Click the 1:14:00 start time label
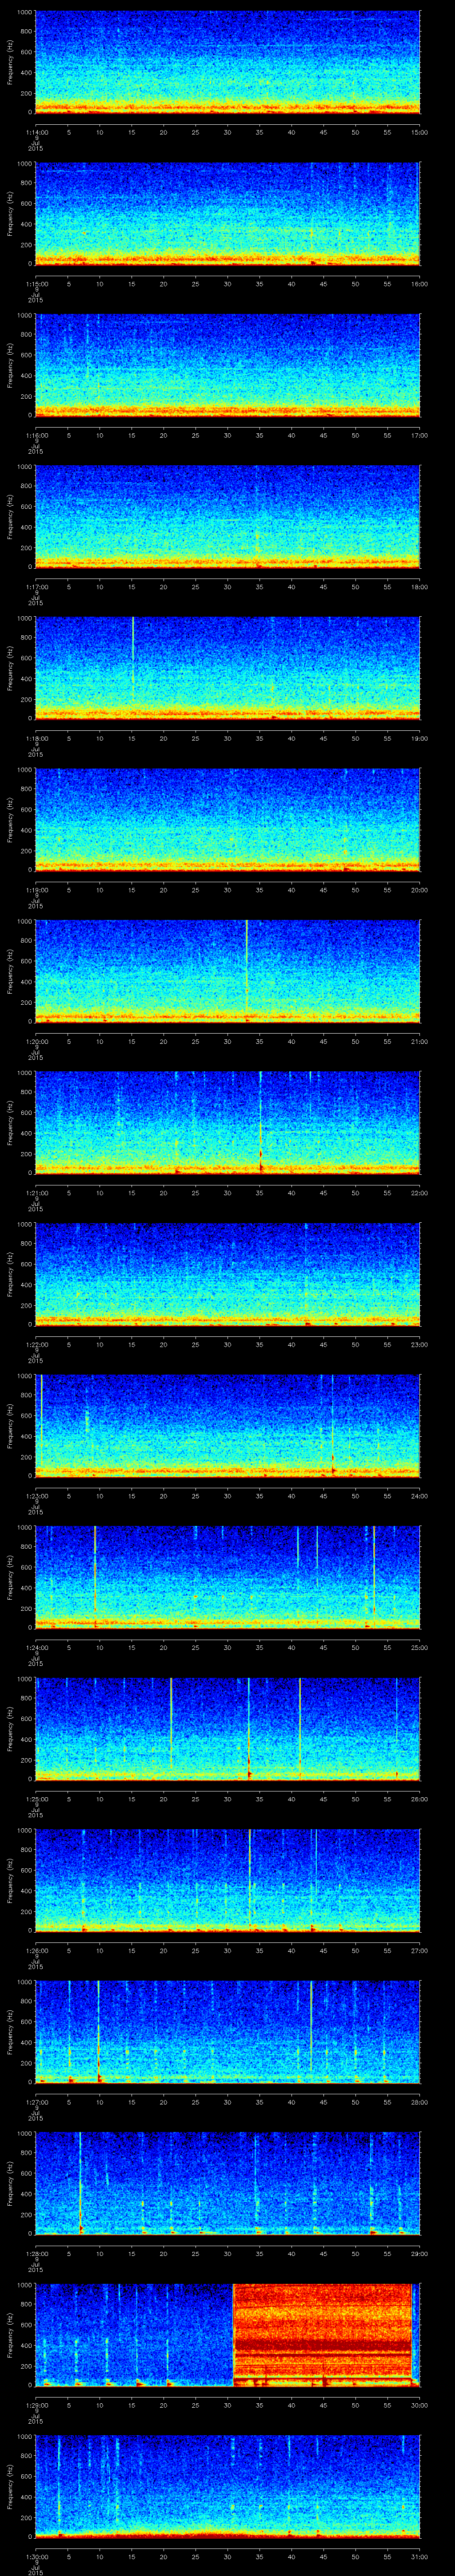 [x=36, y=133]
